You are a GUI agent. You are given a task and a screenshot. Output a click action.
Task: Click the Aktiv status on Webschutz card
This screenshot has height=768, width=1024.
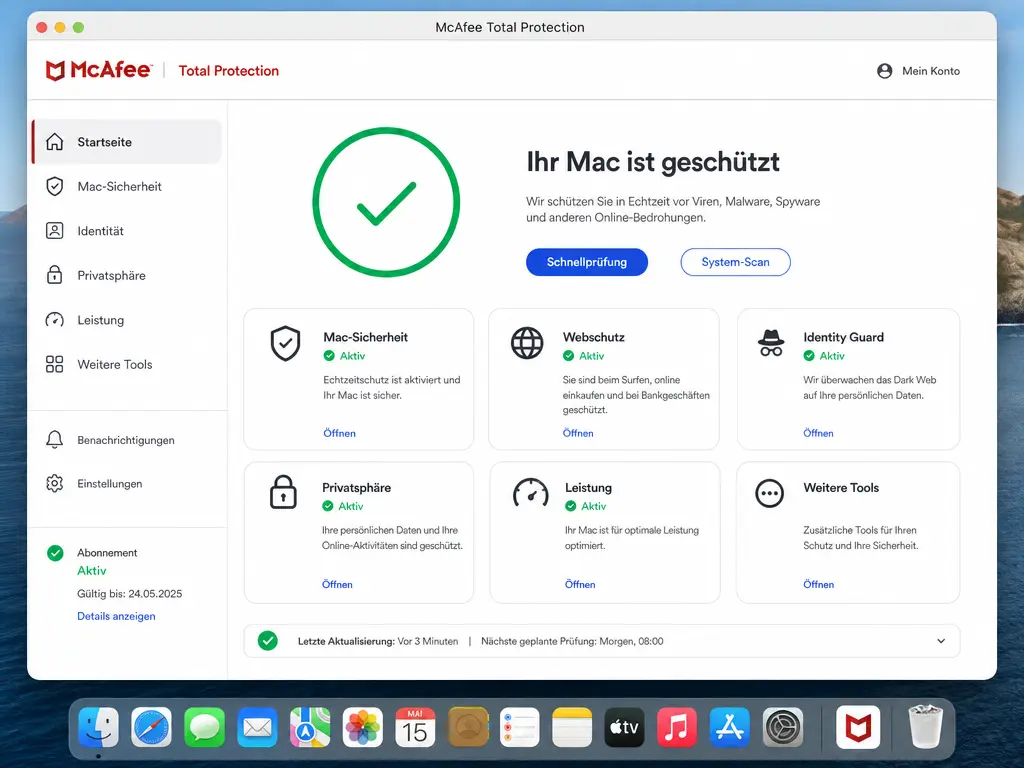click(x=584, y=356)
